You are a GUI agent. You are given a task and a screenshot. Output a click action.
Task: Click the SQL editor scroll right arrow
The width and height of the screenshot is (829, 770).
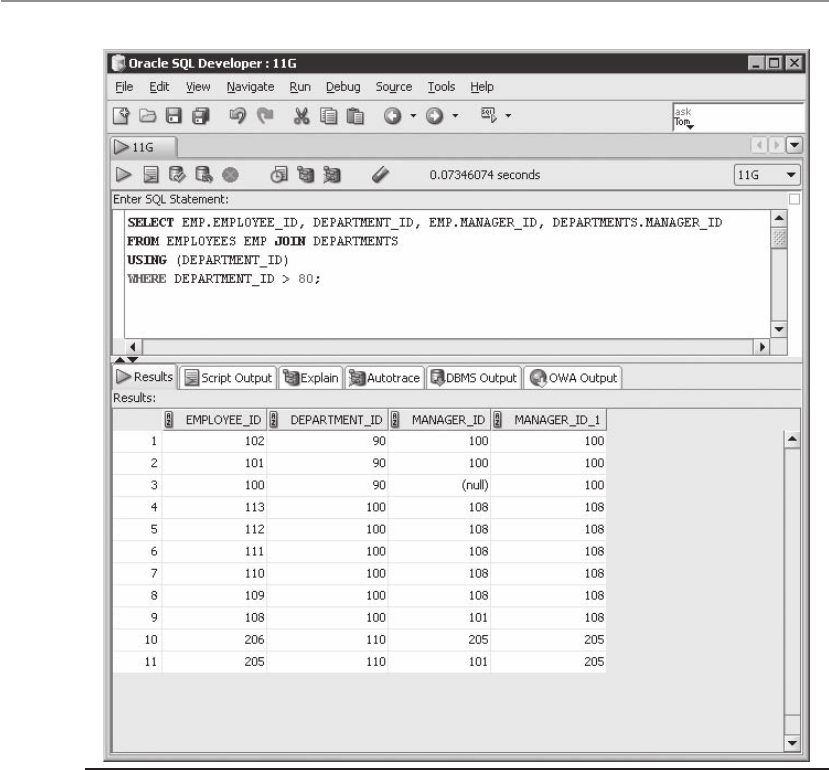pos(762,347)
